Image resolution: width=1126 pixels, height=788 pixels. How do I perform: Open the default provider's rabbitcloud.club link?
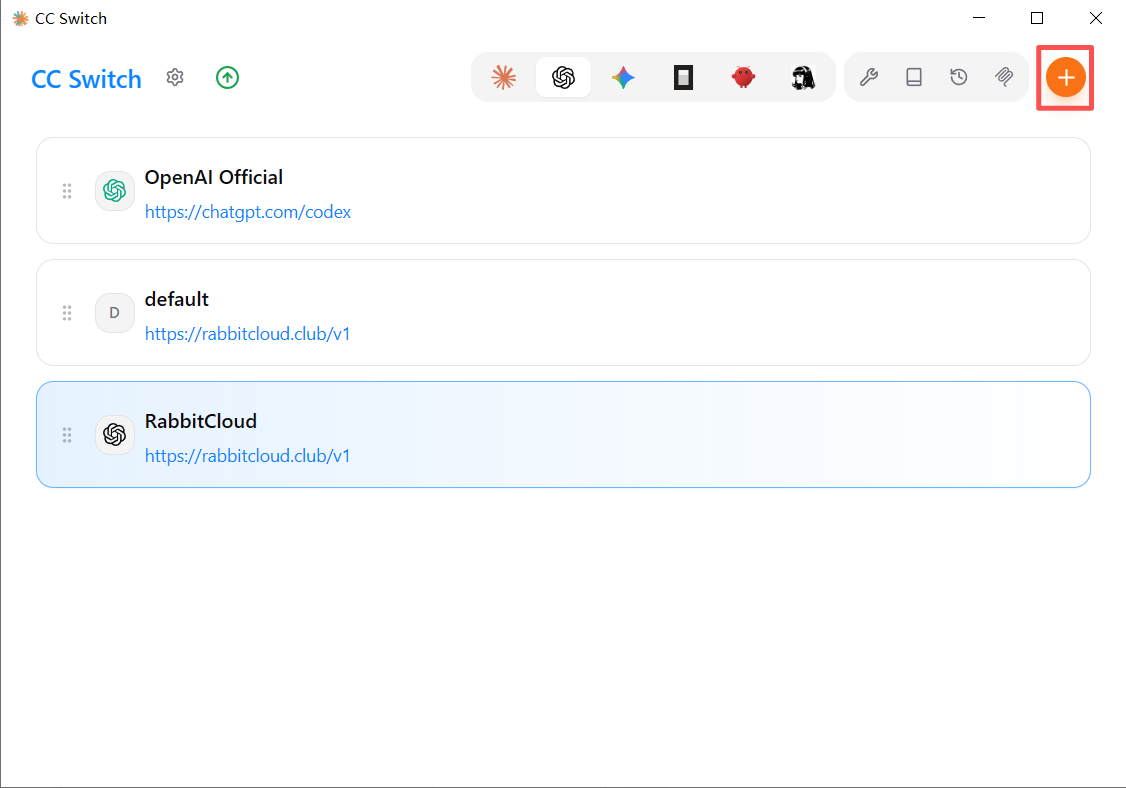[x=248, y=334]
